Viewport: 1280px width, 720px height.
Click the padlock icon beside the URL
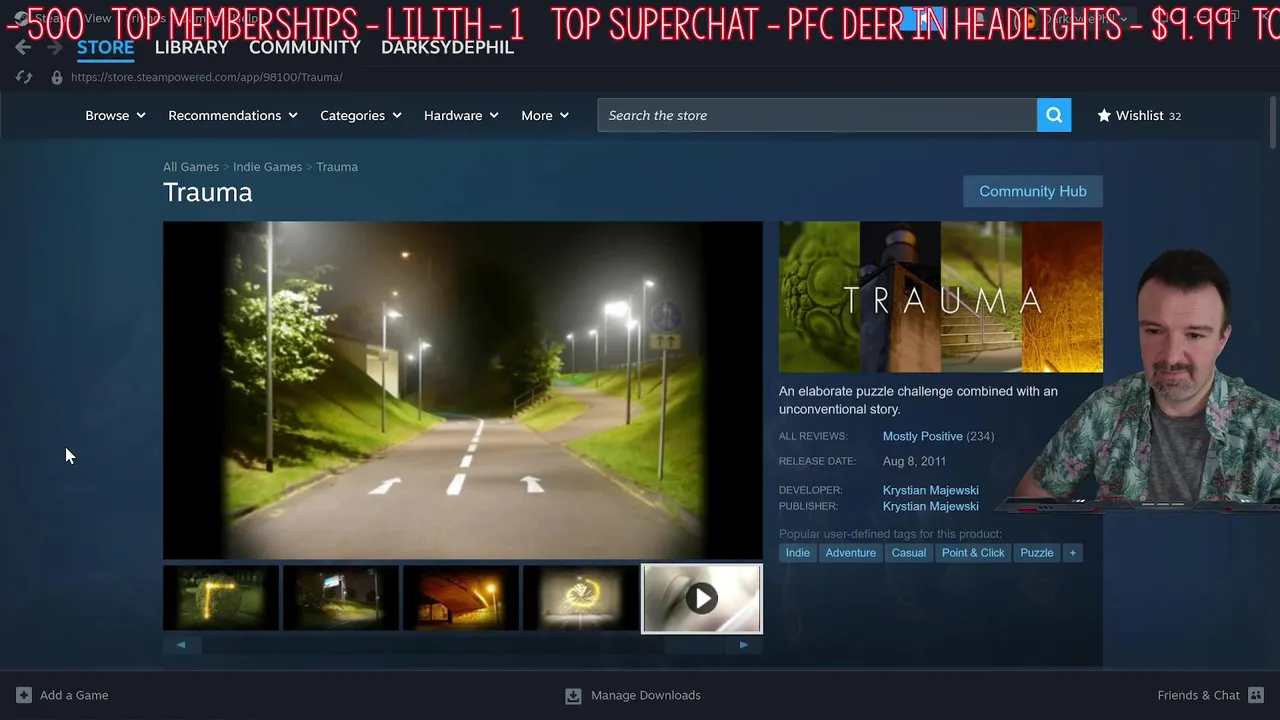point(57,77)
